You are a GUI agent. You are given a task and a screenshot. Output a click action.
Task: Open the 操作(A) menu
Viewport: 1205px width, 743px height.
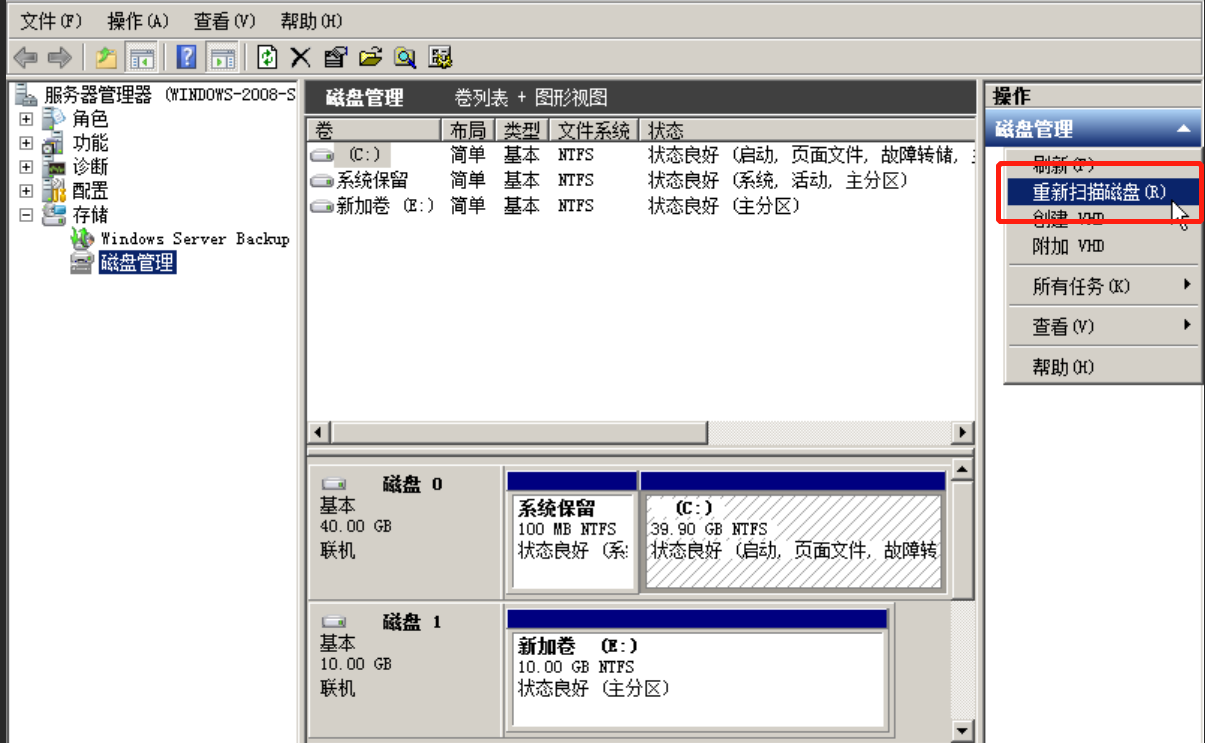138,21
